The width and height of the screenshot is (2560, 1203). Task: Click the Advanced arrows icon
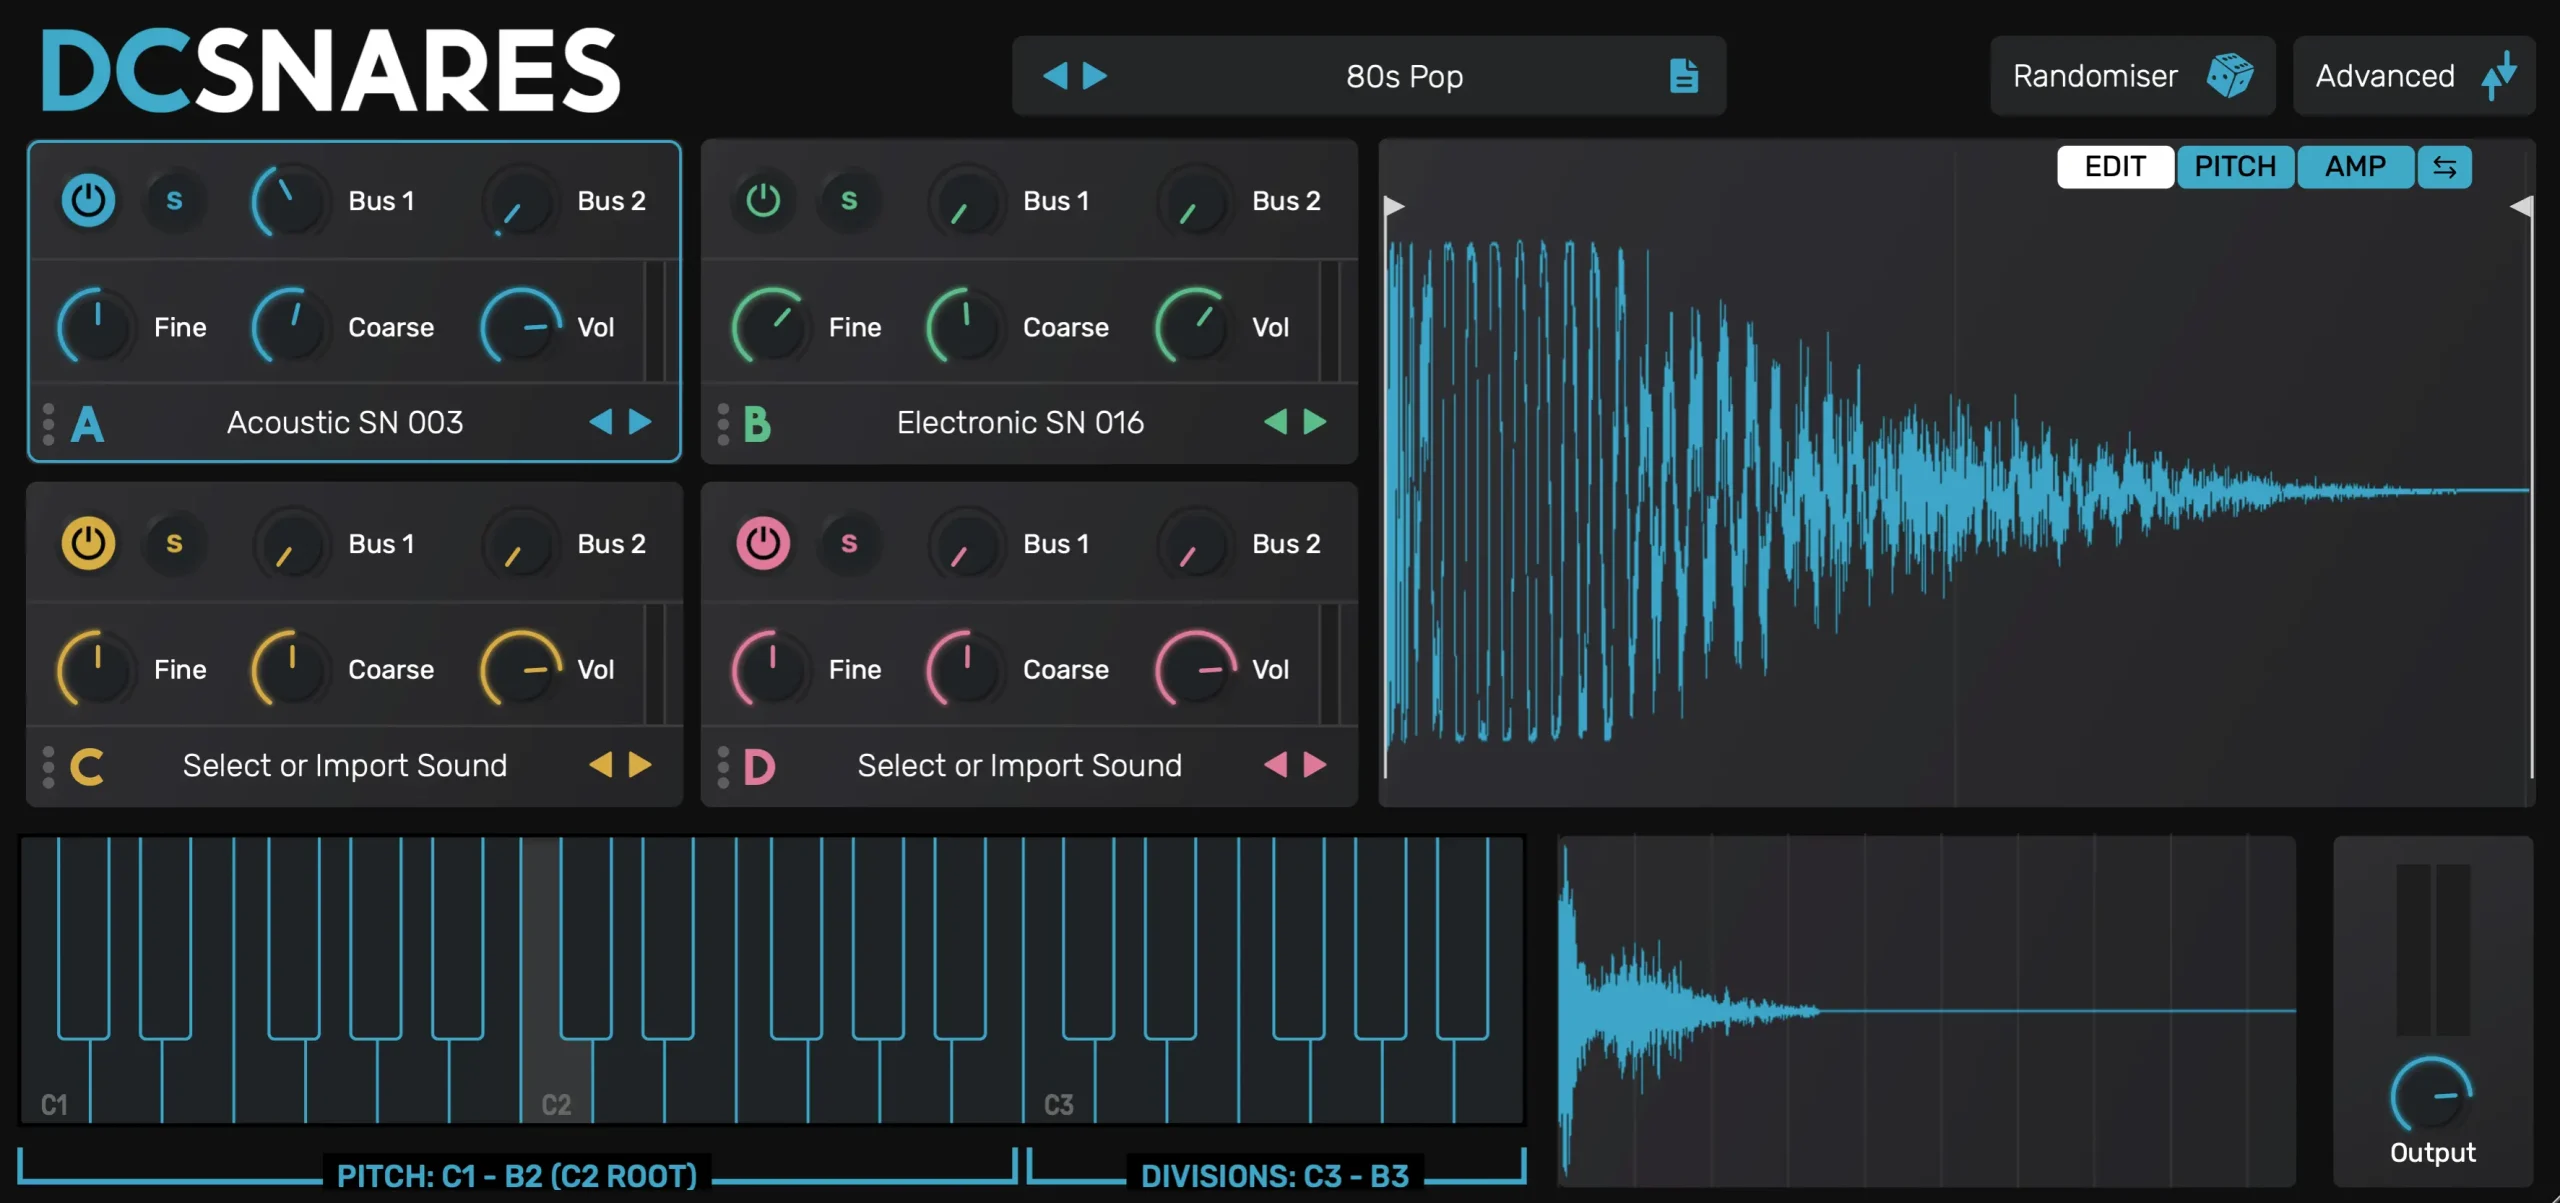[2499, 76]
